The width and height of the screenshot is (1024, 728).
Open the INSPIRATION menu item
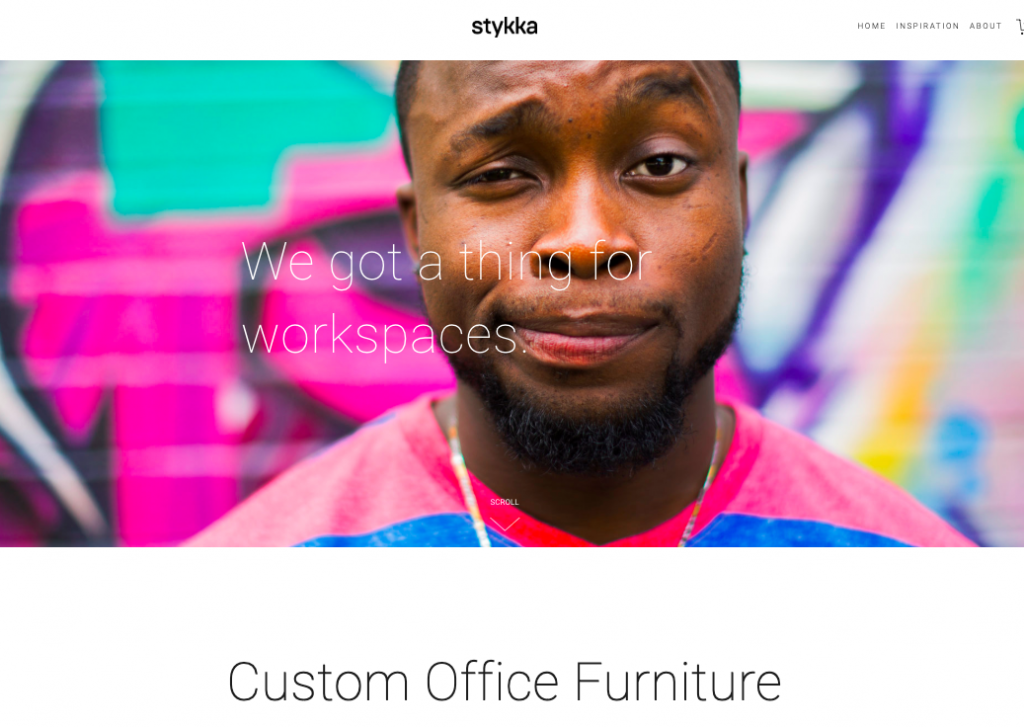pyautogui.click(x=927, y=26)
